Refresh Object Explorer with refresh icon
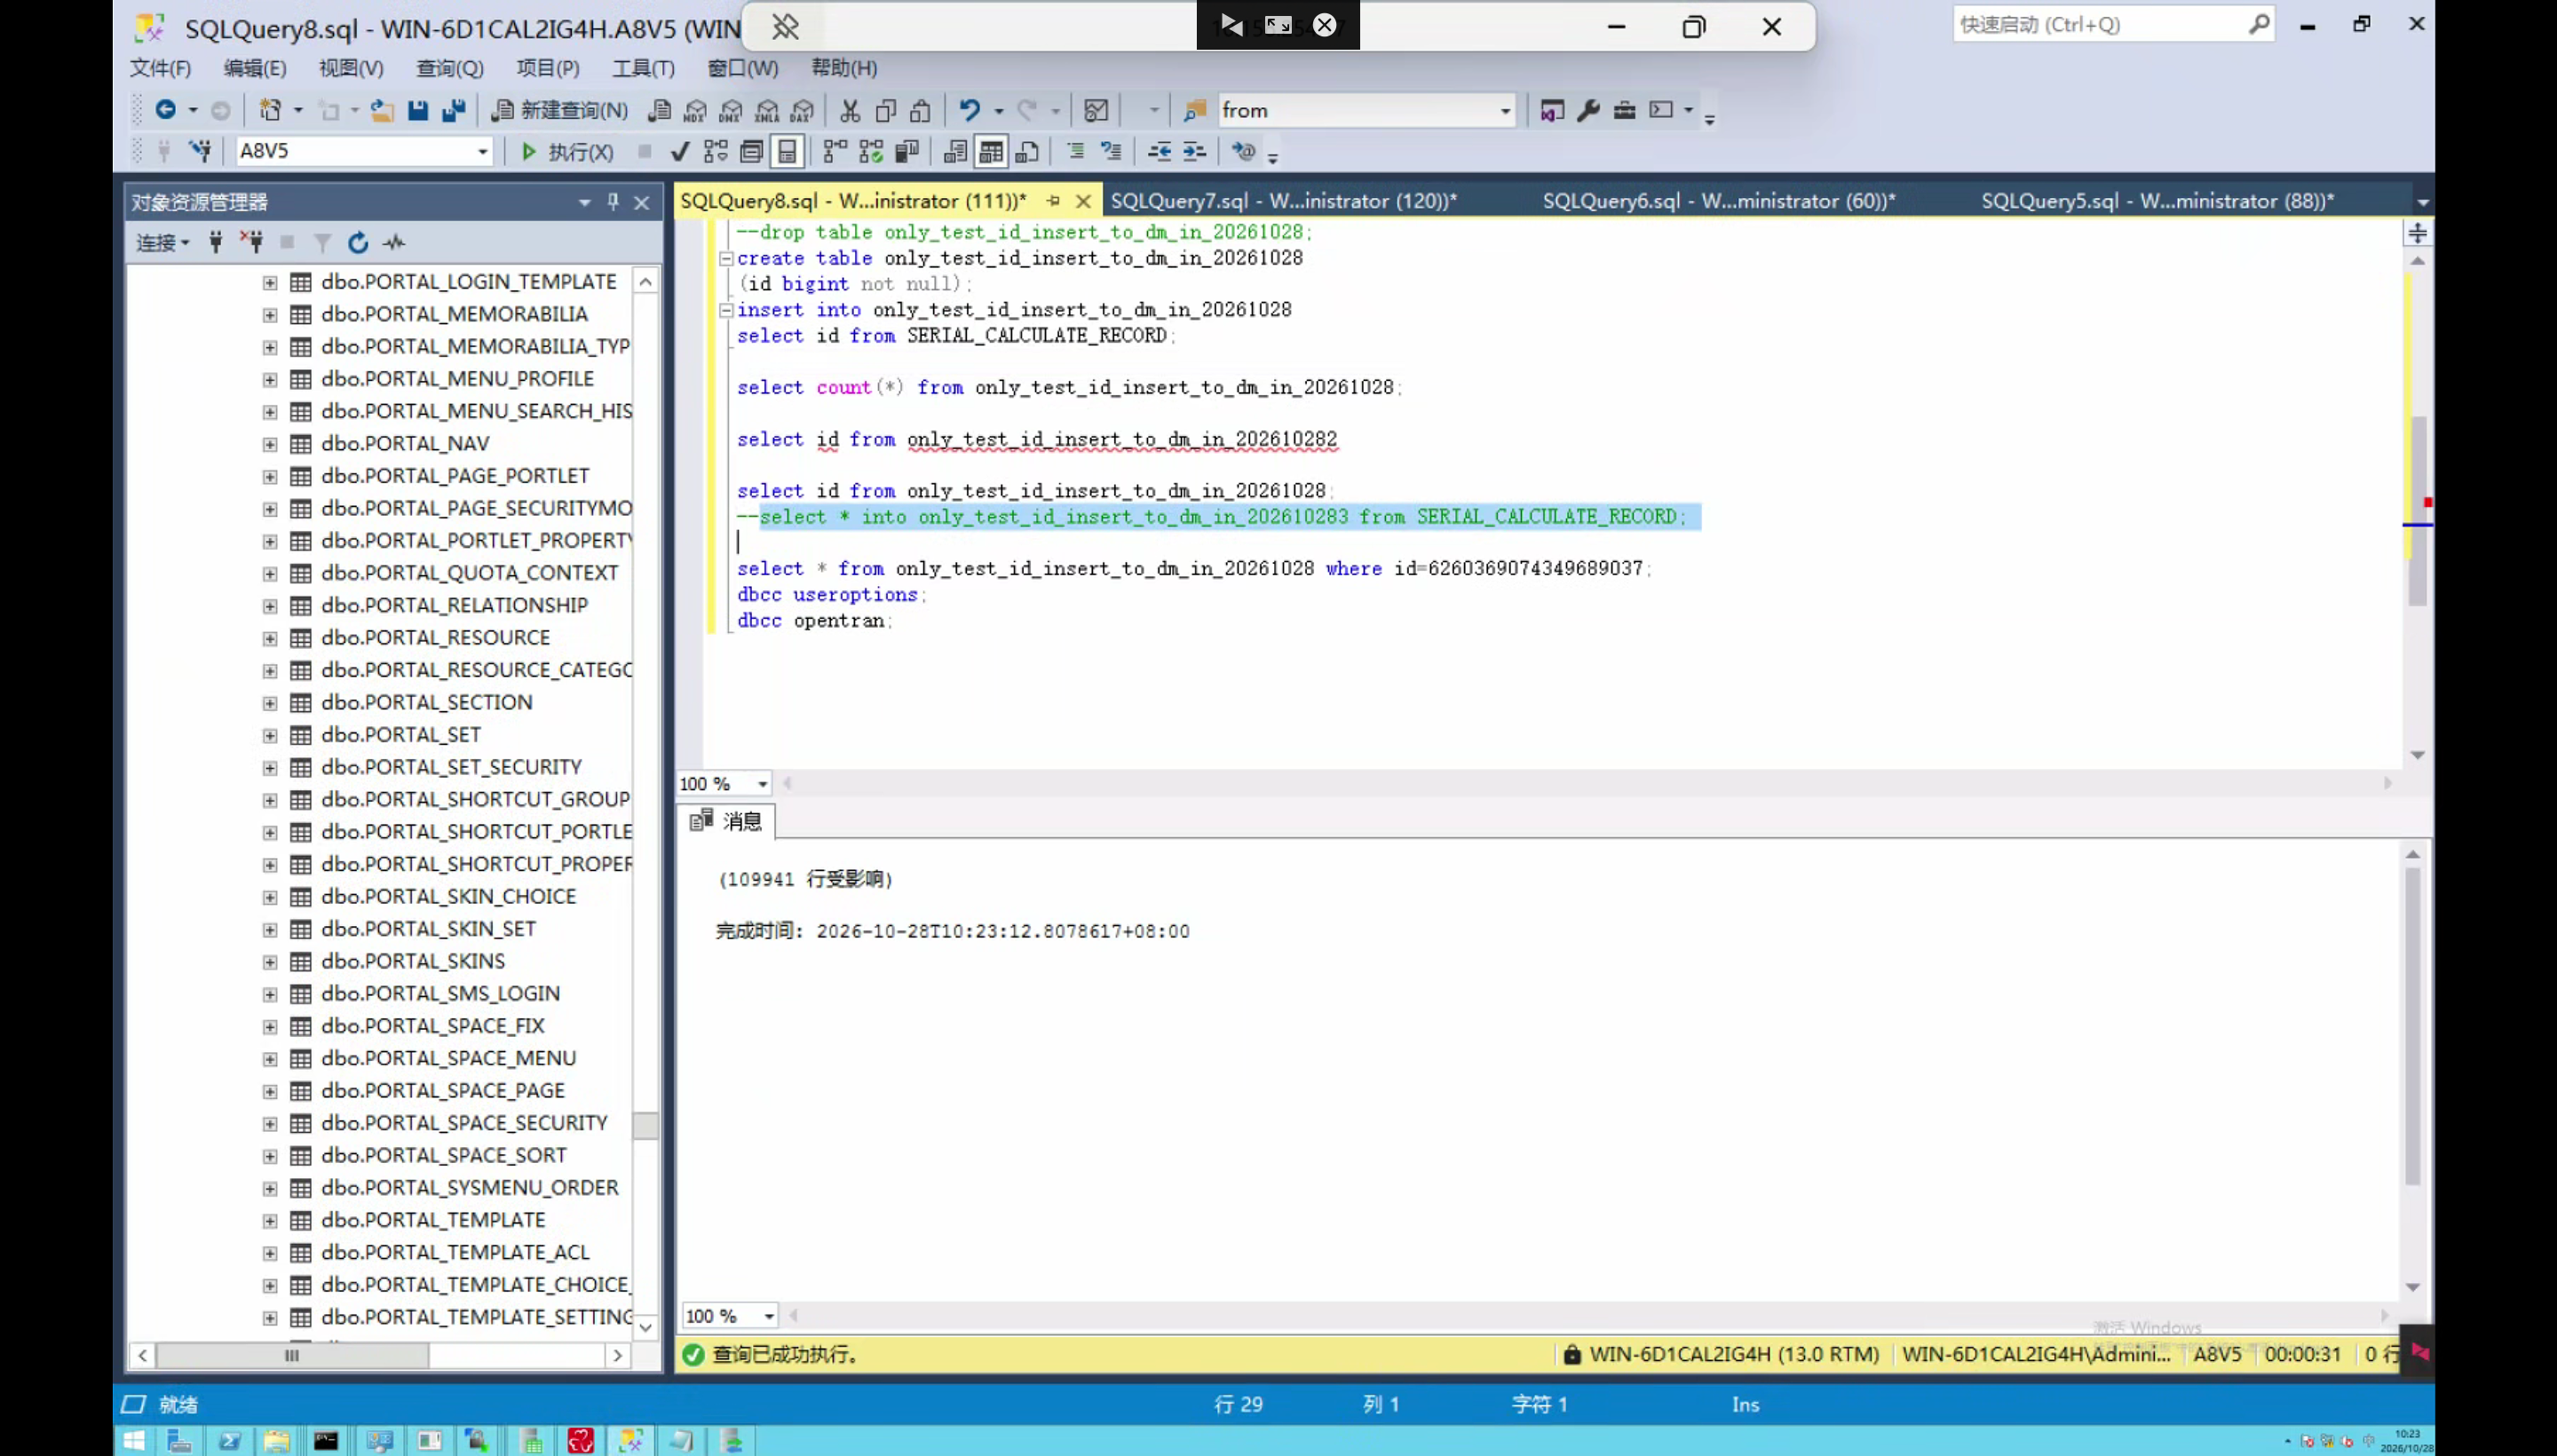 [x=358, y=242]
